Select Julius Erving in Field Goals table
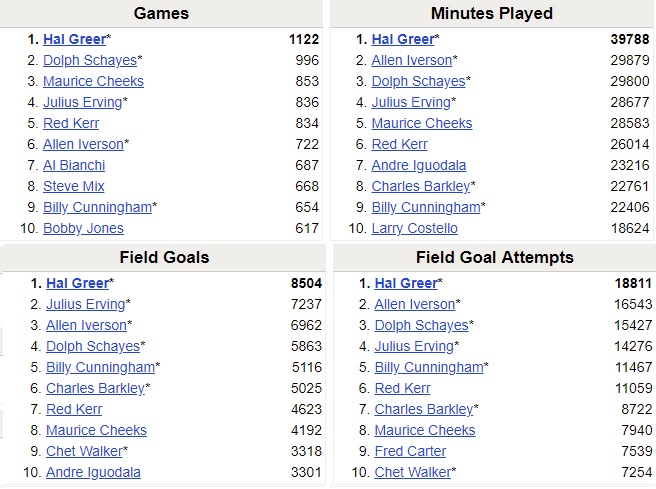This screenshot has height=489, width=656. (x=85, y=304)
